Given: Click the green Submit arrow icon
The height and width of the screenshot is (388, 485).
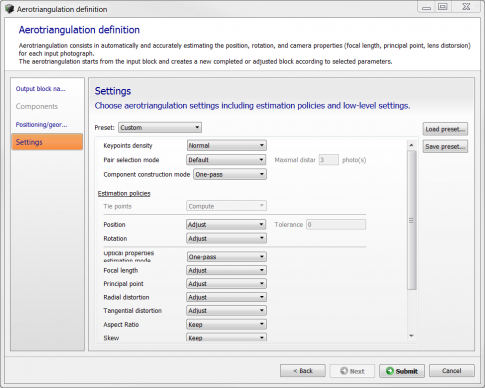Looking at the screenshot, I should point(390,371).
